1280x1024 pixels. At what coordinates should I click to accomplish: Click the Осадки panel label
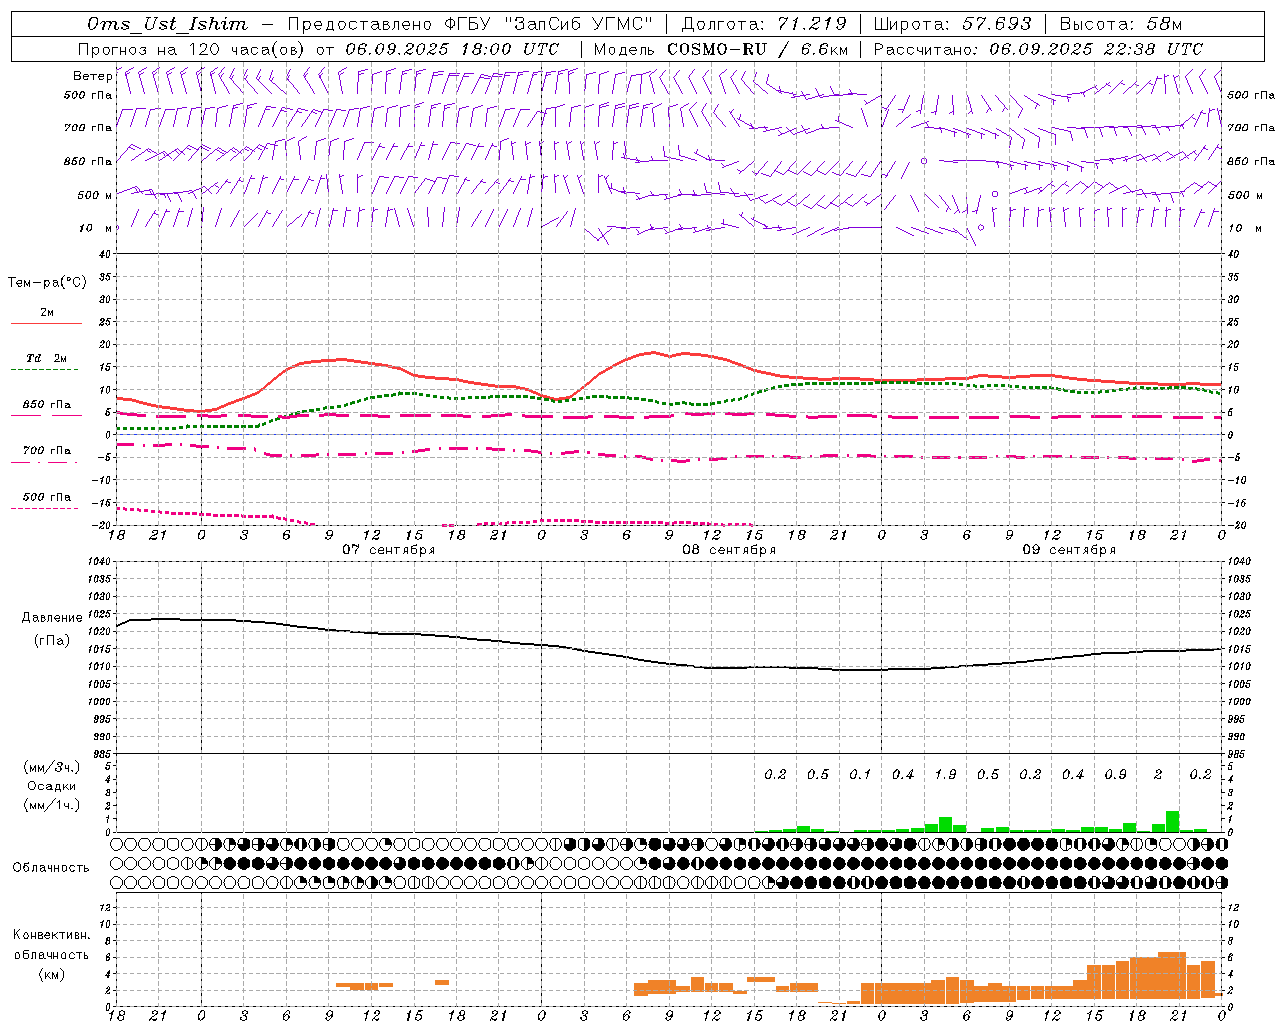(52, 786)
